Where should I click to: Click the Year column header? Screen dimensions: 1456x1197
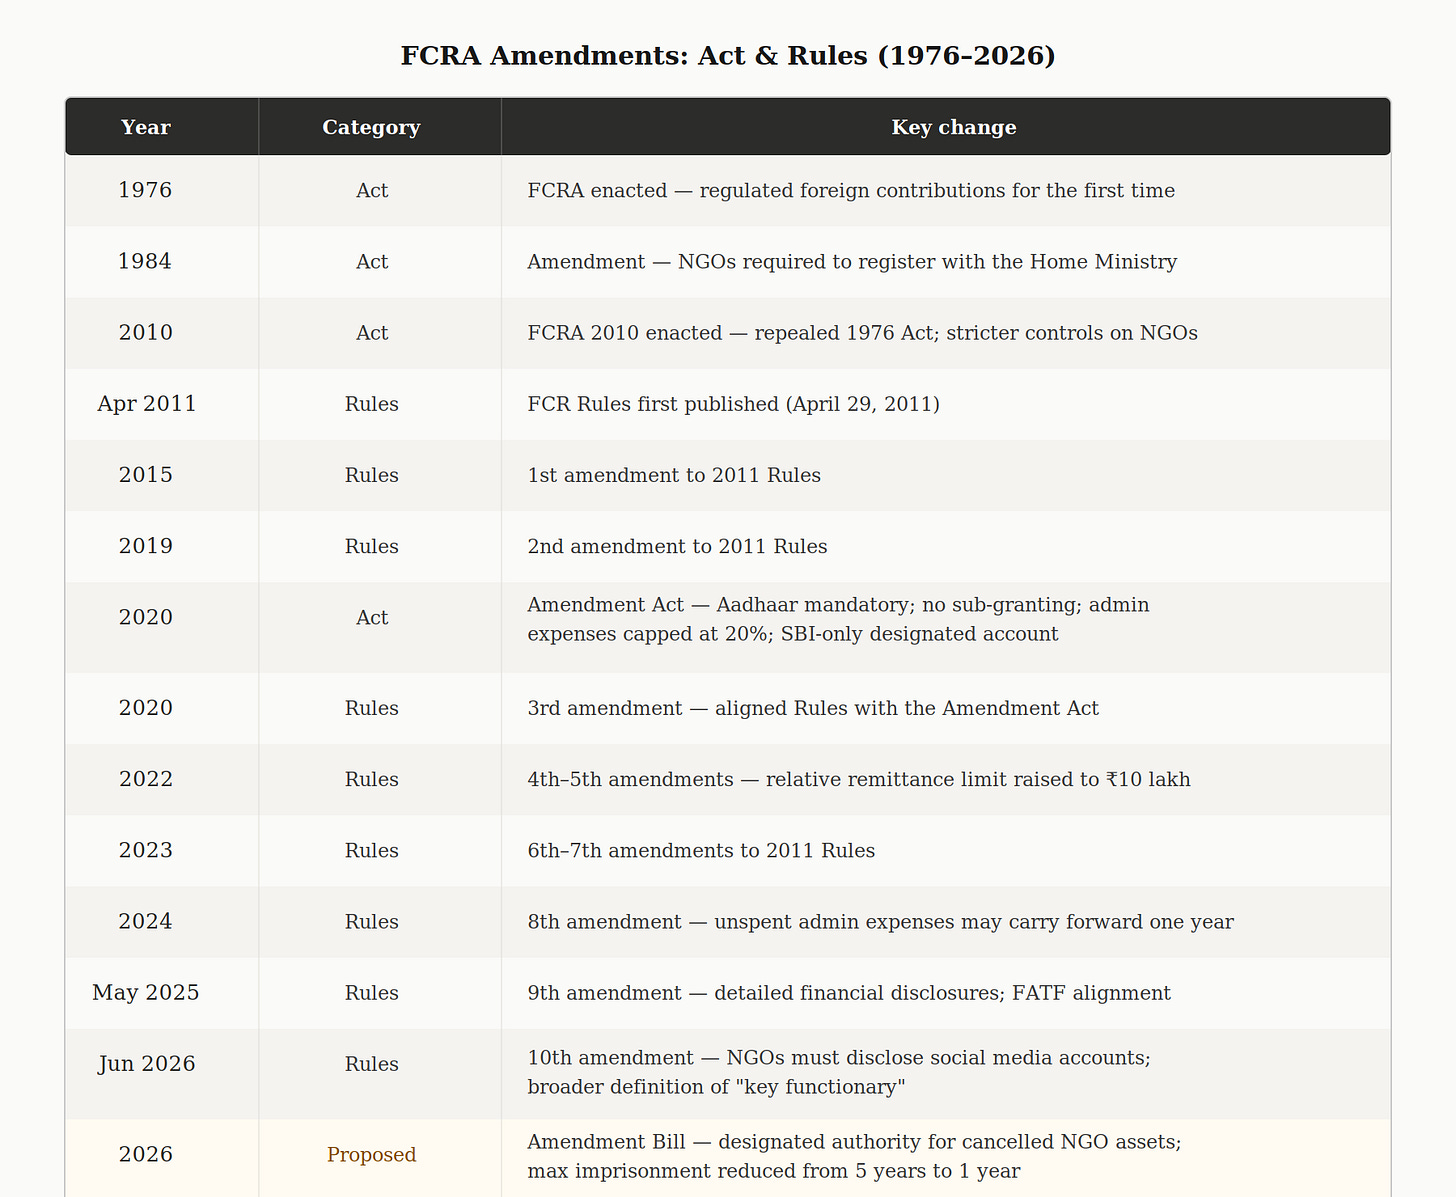[x=146, y=127]
